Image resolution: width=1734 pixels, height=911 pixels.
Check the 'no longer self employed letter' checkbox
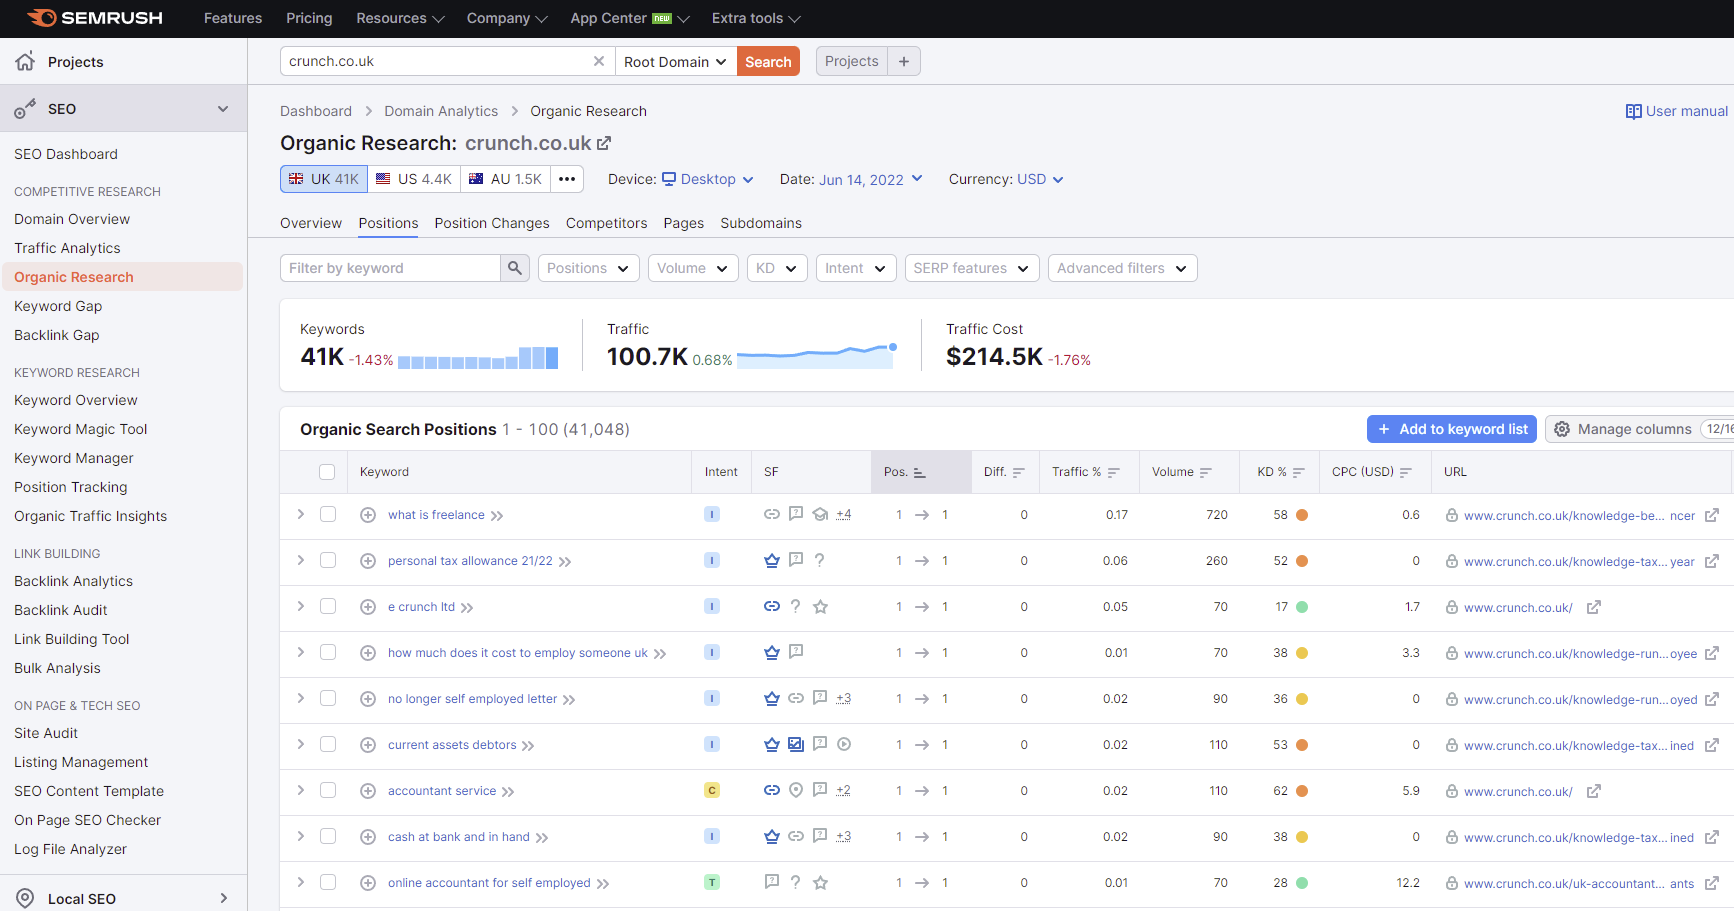328,698
